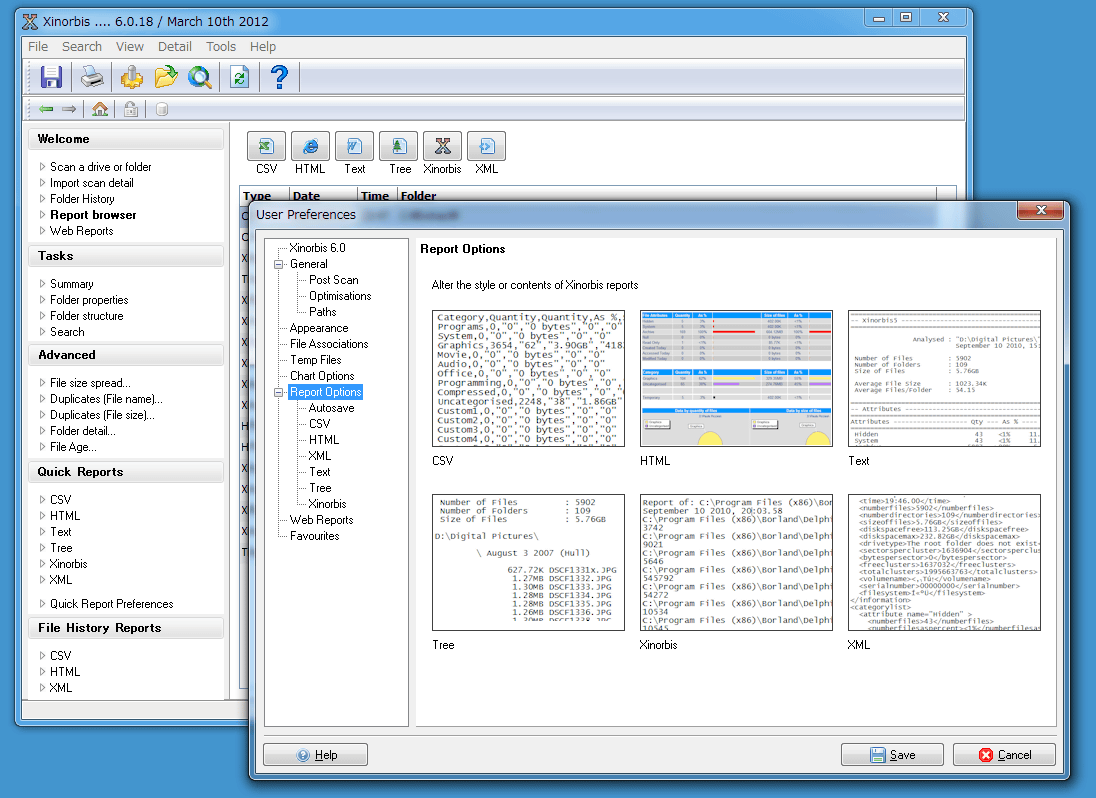Open the Tree report preview thumbnail
Screen dimensions: 1096x798
pos(528,563)
